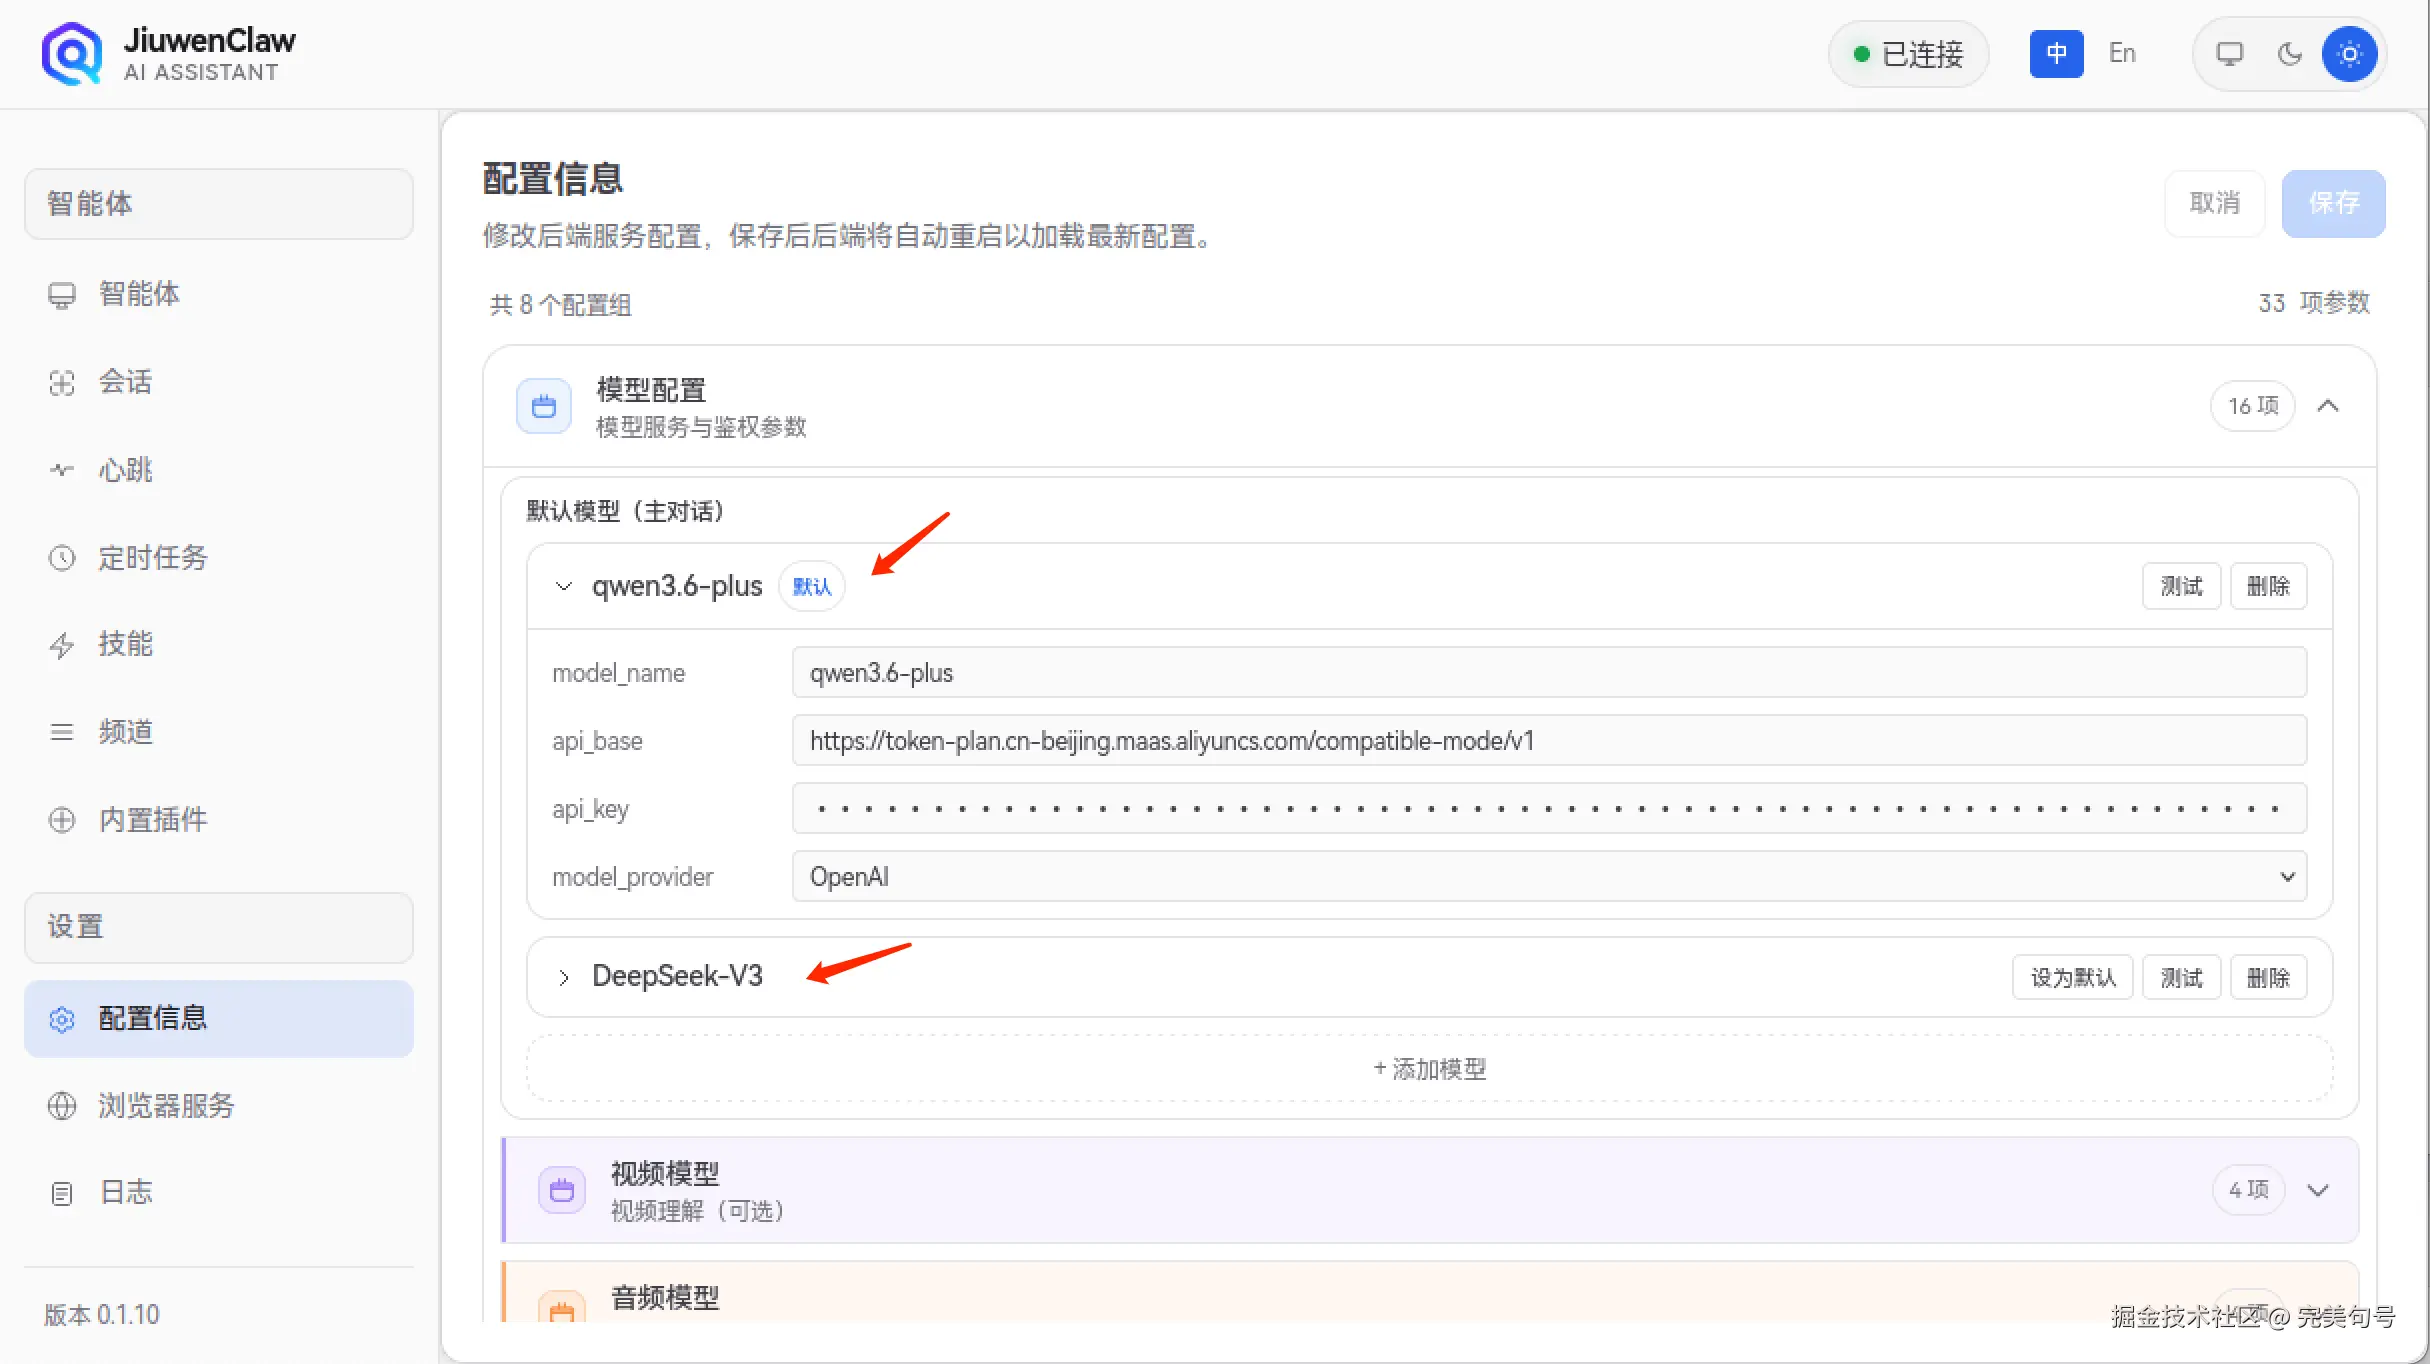Open 内置插件 in sidebar
Screen dimensions: 2430x1364
point(218,820)
